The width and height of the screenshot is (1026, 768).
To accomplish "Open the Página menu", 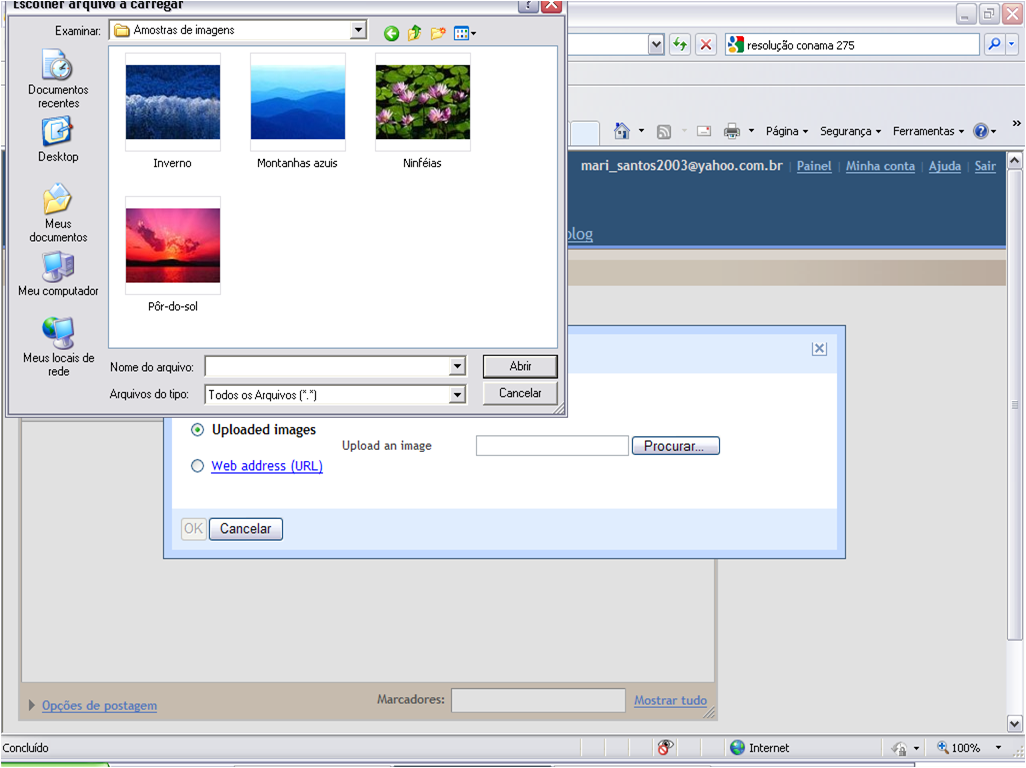I will 787,131.
